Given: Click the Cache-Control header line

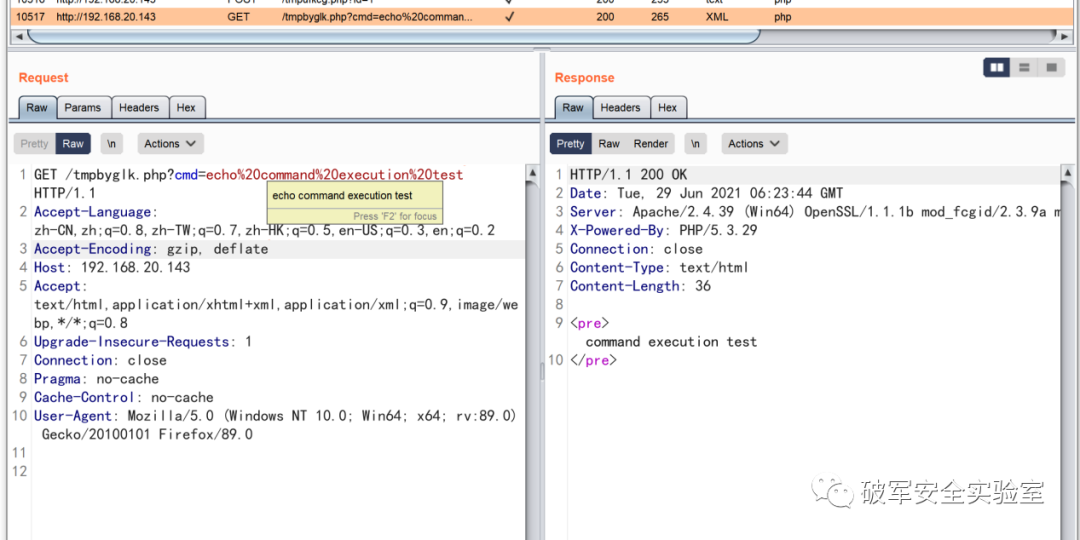Looking at the screenshot, I should click(x=123, y=397).
